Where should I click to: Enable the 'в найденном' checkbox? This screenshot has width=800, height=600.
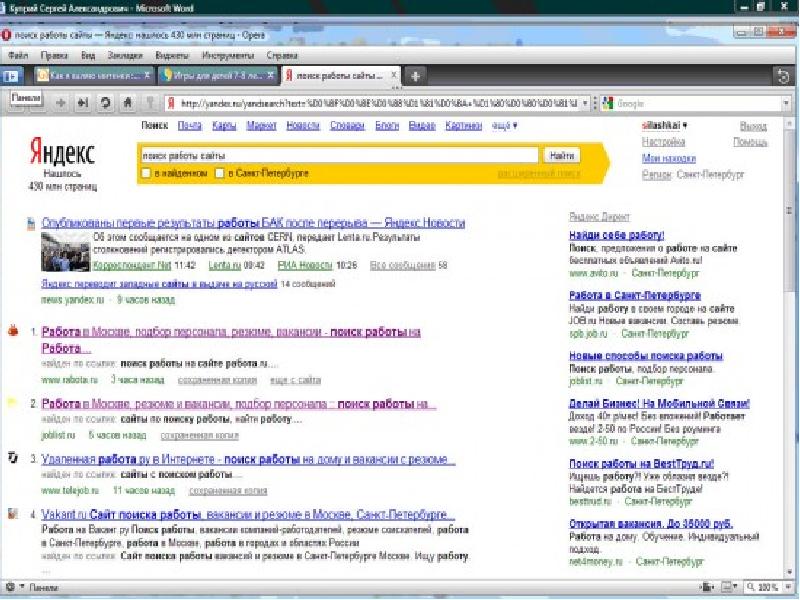click(147, 173)
